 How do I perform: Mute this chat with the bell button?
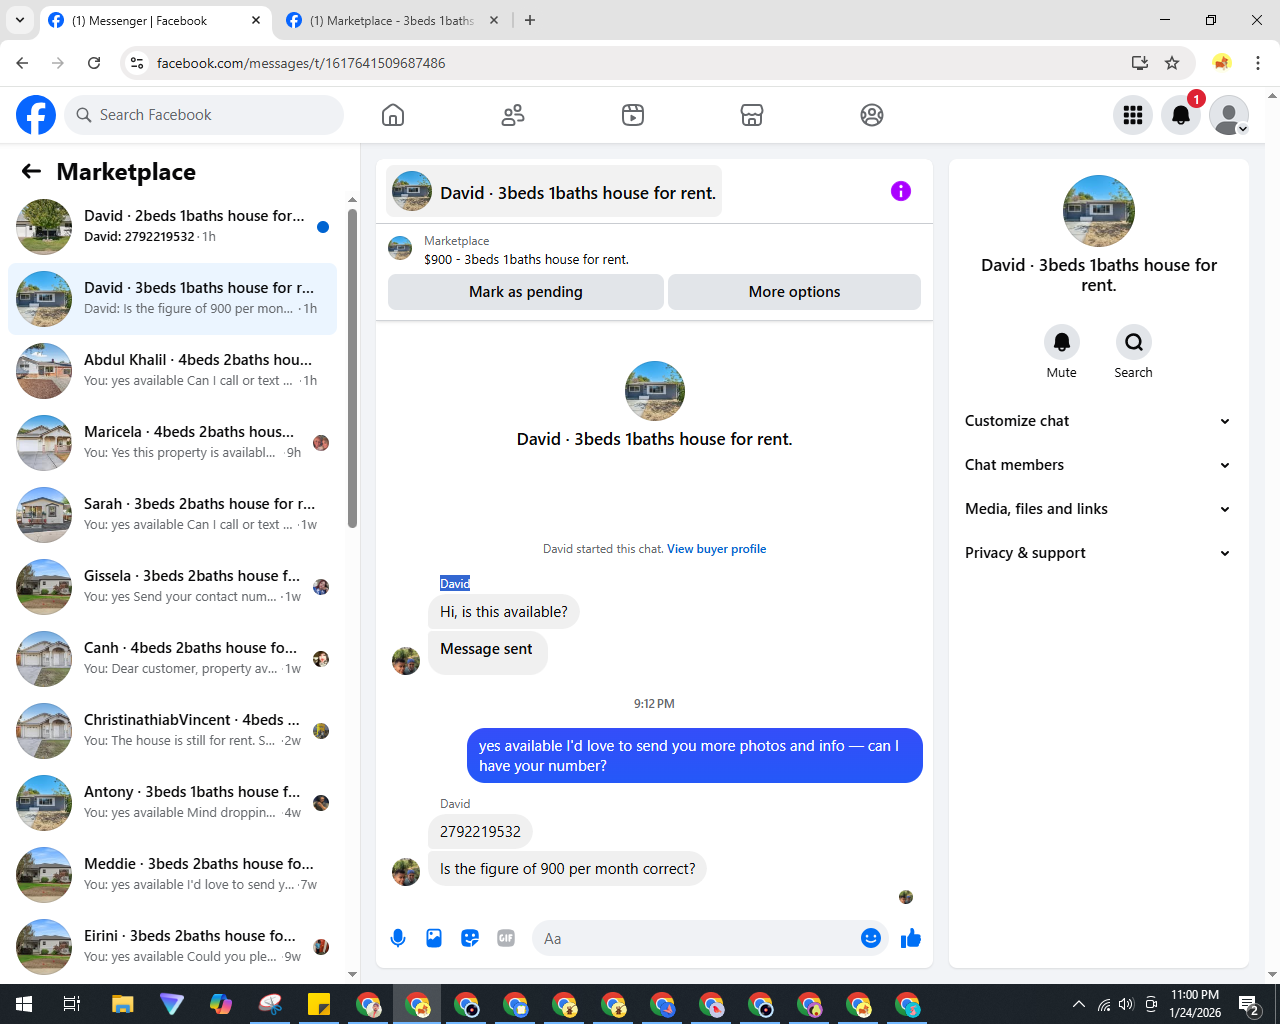(1062, 342)
